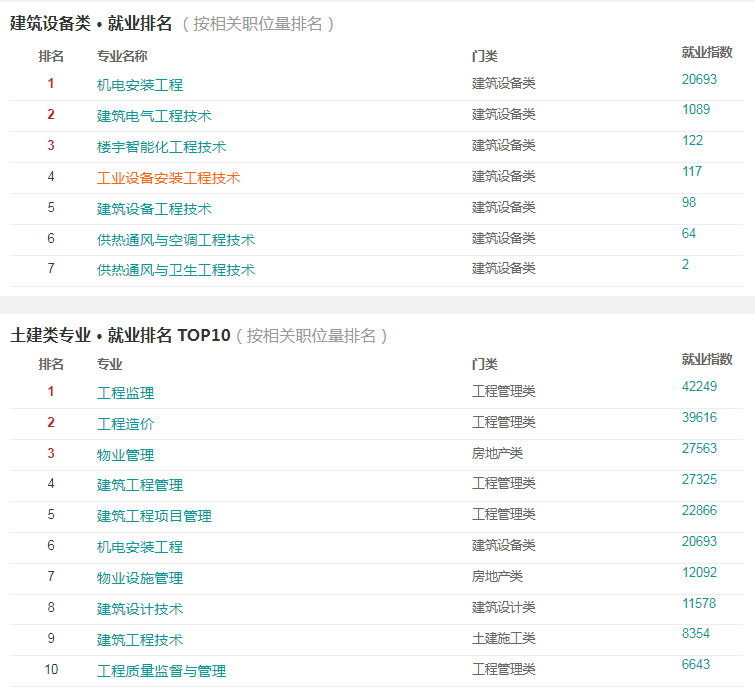Click 房地产类 category in the 物业设施管理 row
Screen dimensions: 755x692
497,576
